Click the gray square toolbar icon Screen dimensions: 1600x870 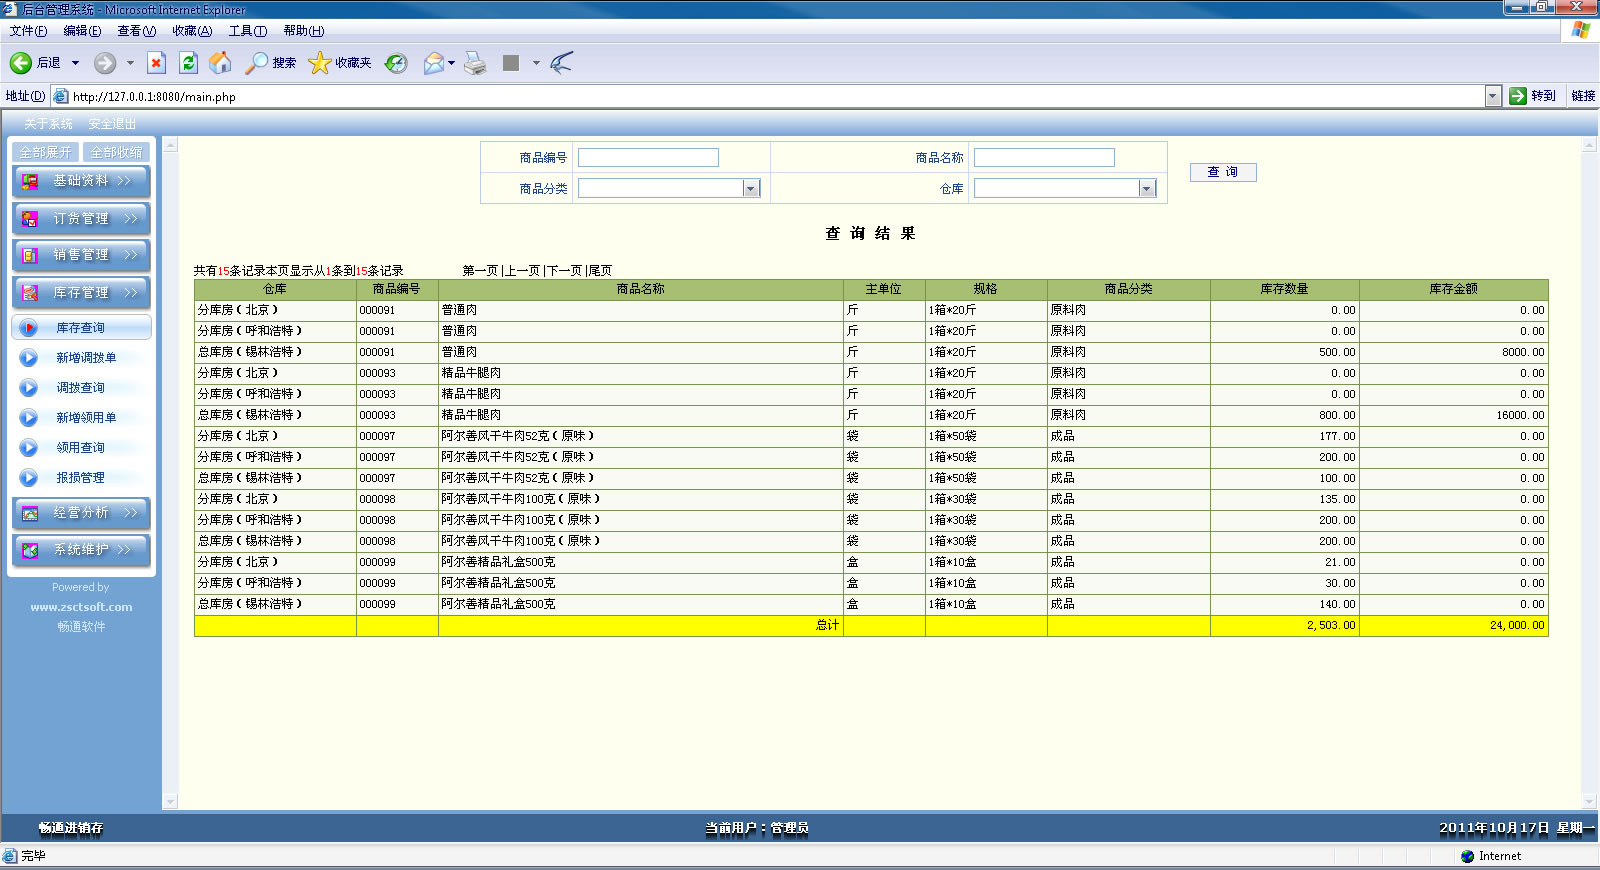click(511, 63)
